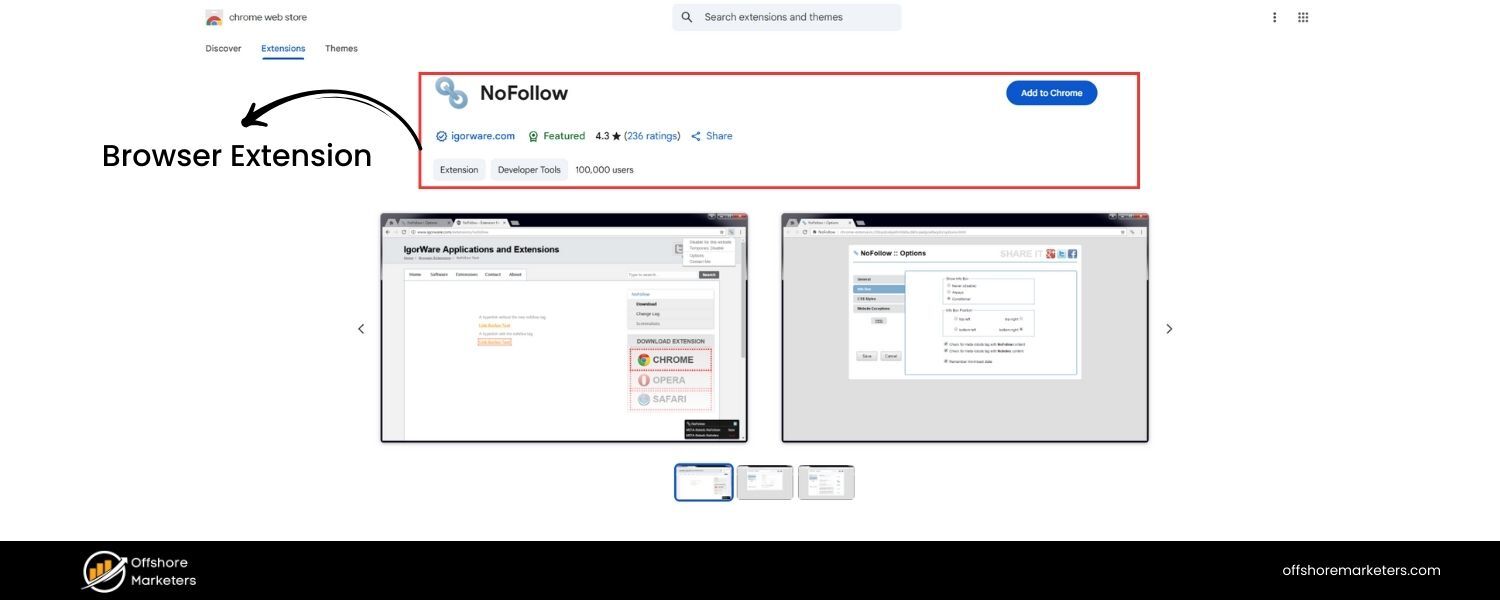Click the next screenshot arrow

click(1168, 328)
